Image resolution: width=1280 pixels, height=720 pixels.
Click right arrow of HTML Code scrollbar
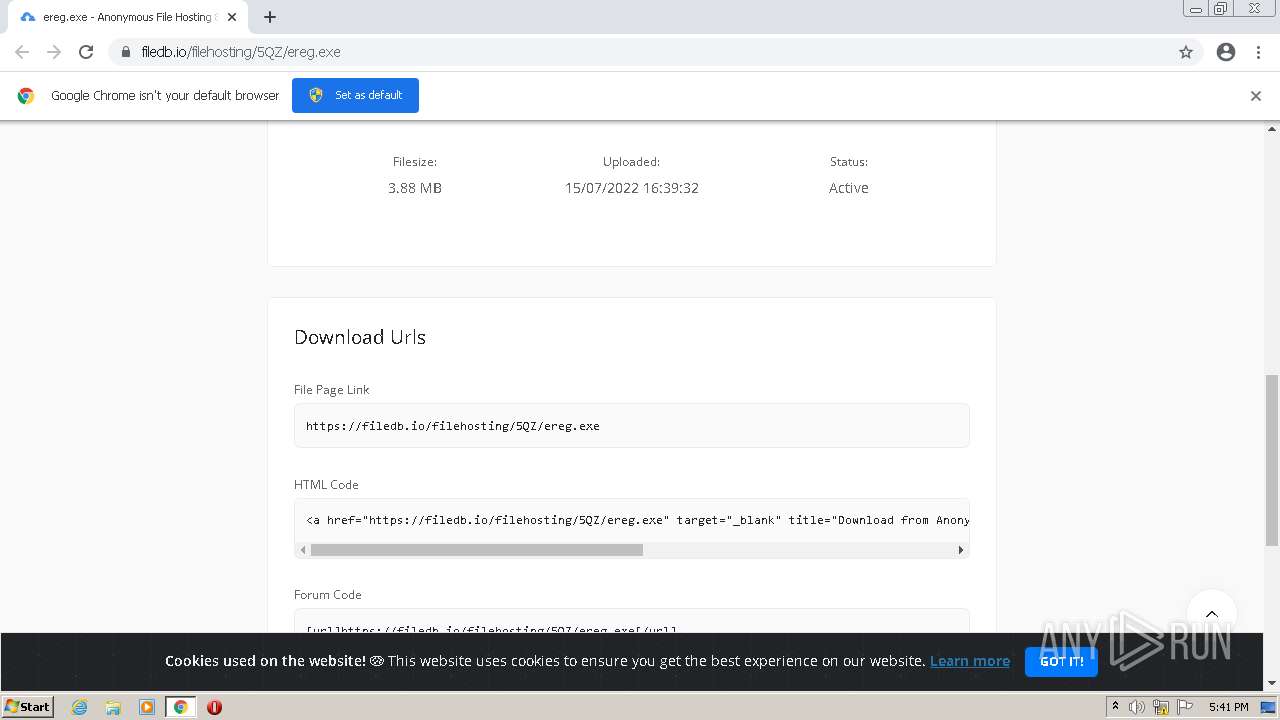(x=961, y=550)
